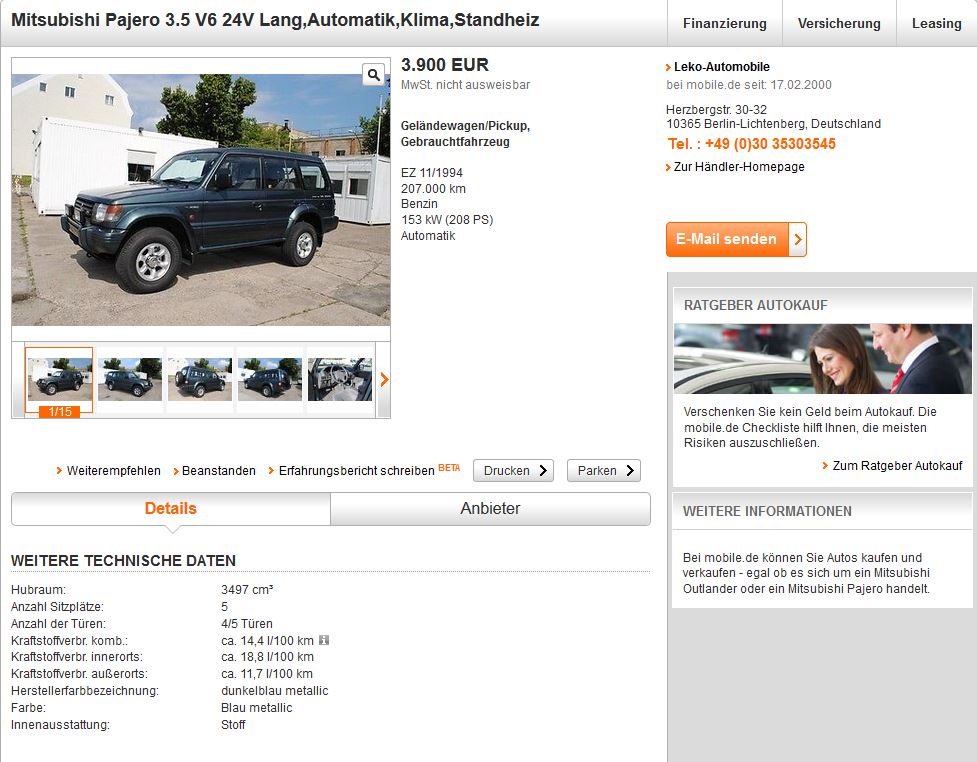Click the magnifier icon on car photo
Screen dimensions: 977x762
[x=373, y=75]
